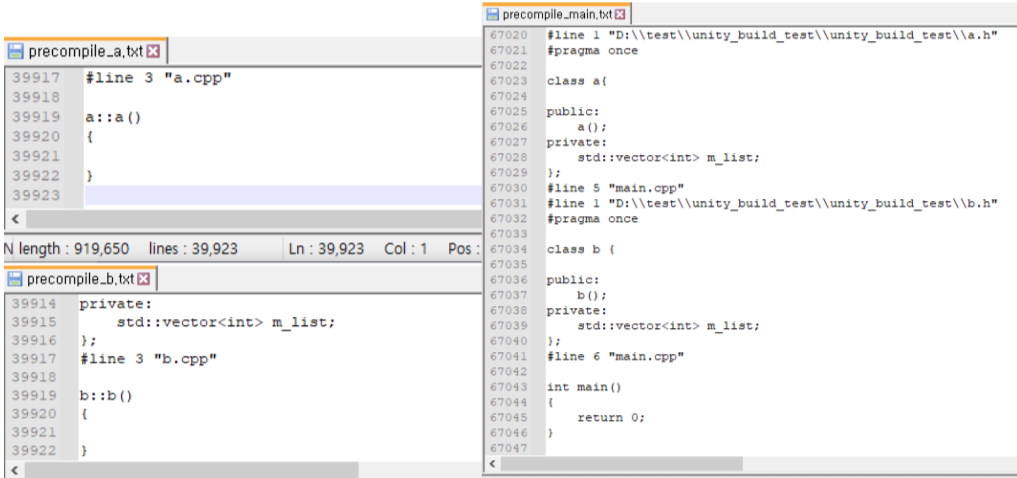Viewport: 1017px width, 478px height.
Task: Click the 'lines : 39,923' status entry
Action: pos(193,248)
